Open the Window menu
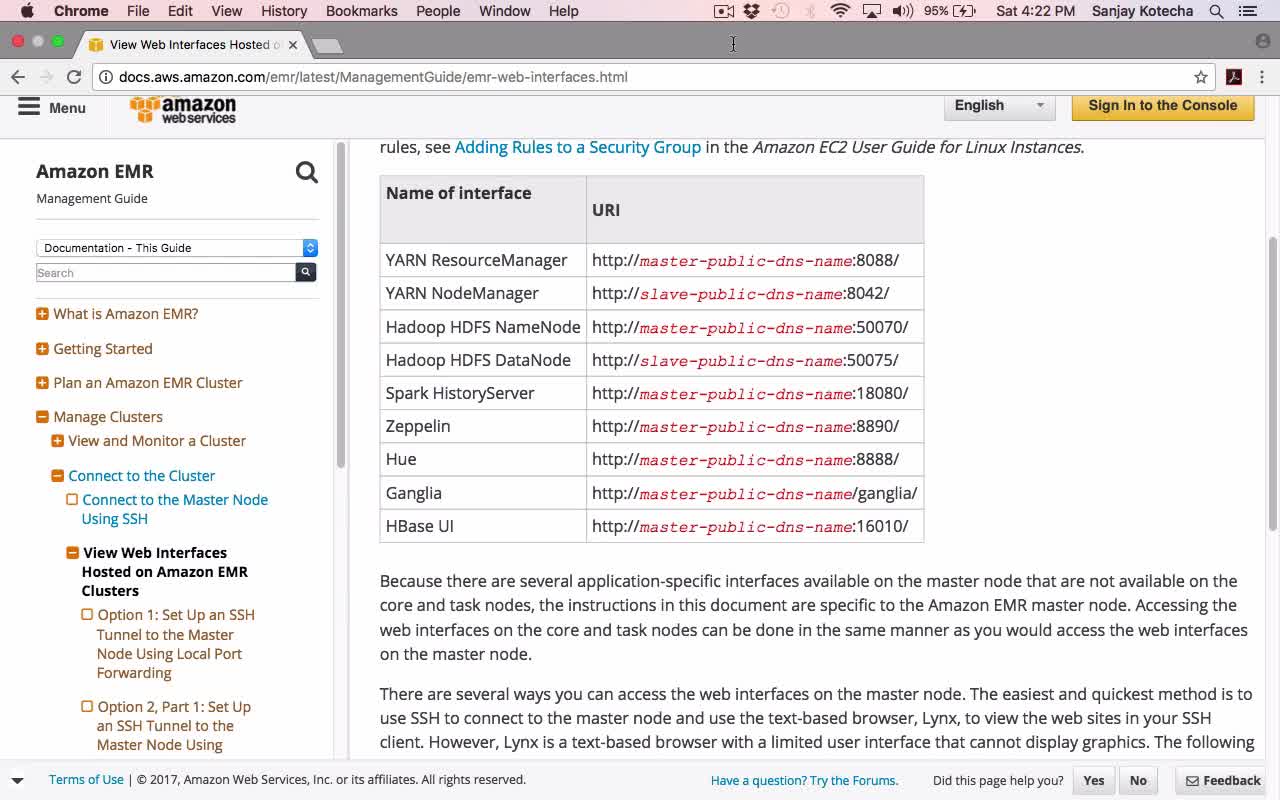The height and width of the screenshot is (800, 1280). [x=504, y=11]
